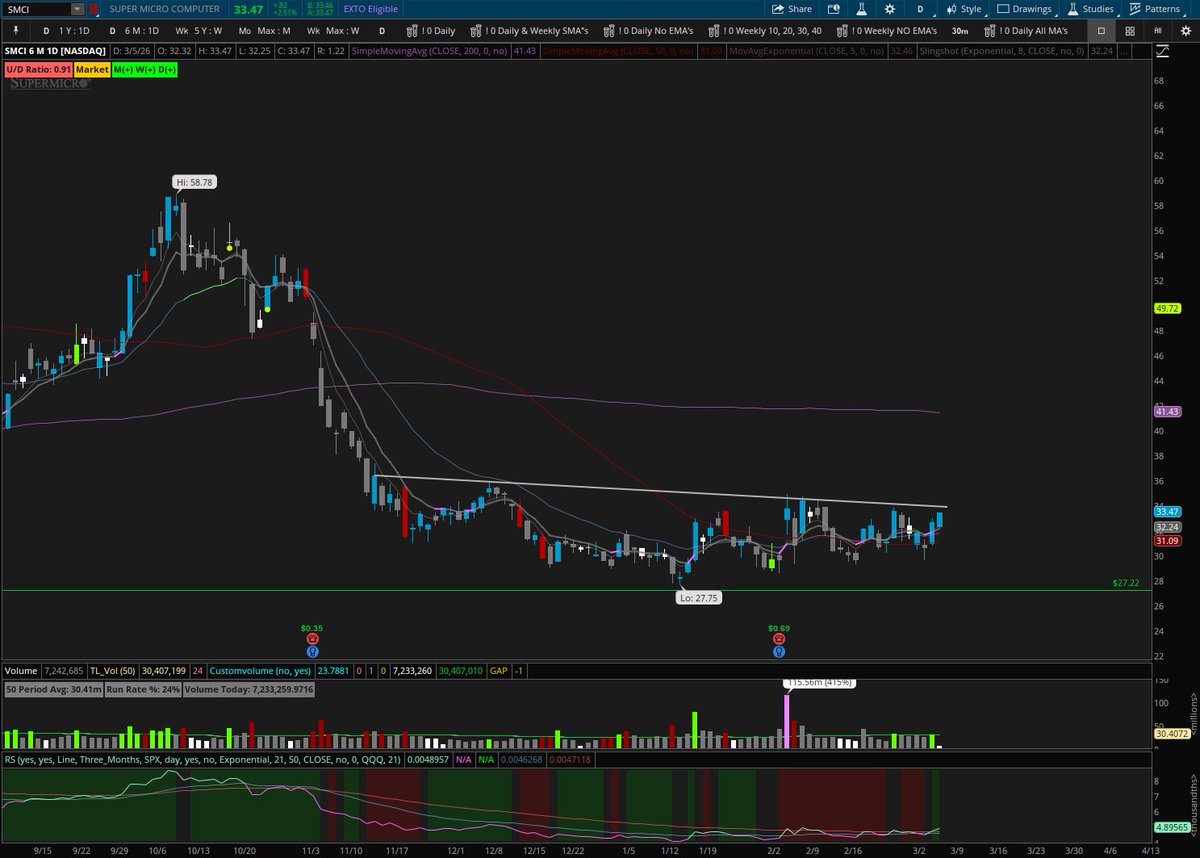The image size is (1200, 858).
Task: Click the yellow Market label
Action: click(x=92, y=70)
